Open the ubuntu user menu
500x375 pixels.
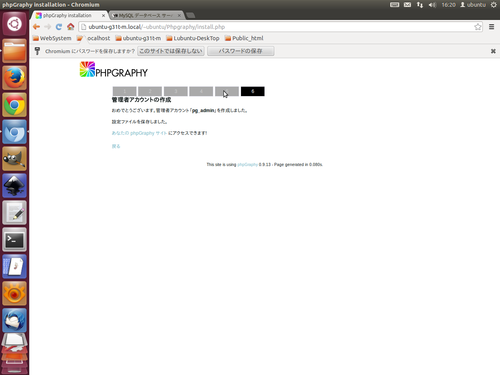tap(473, 5)
